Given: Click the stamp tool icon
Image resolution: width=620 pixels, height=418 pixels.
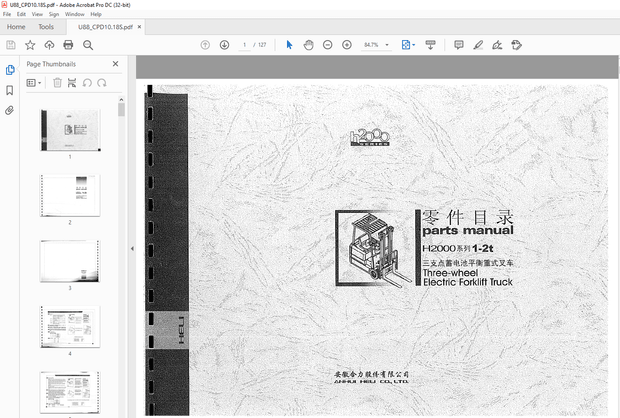Looking at the screenshot, I should pos(516,45).
